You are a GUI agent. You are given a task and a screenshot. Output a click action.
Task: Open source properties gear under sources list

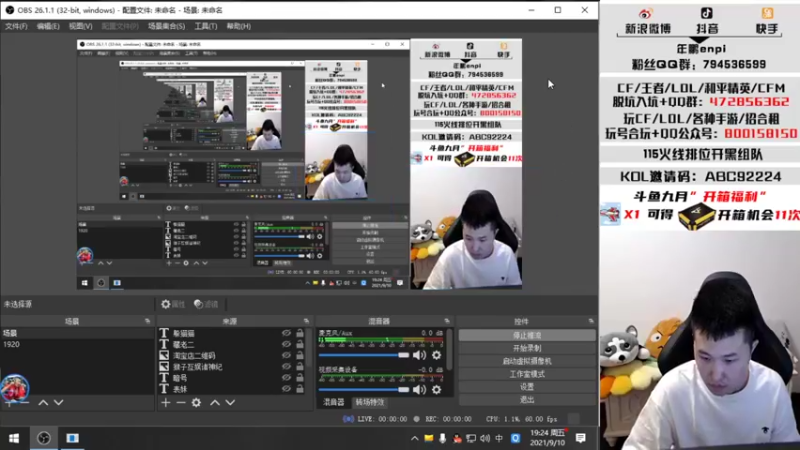[x=196, y=403]
